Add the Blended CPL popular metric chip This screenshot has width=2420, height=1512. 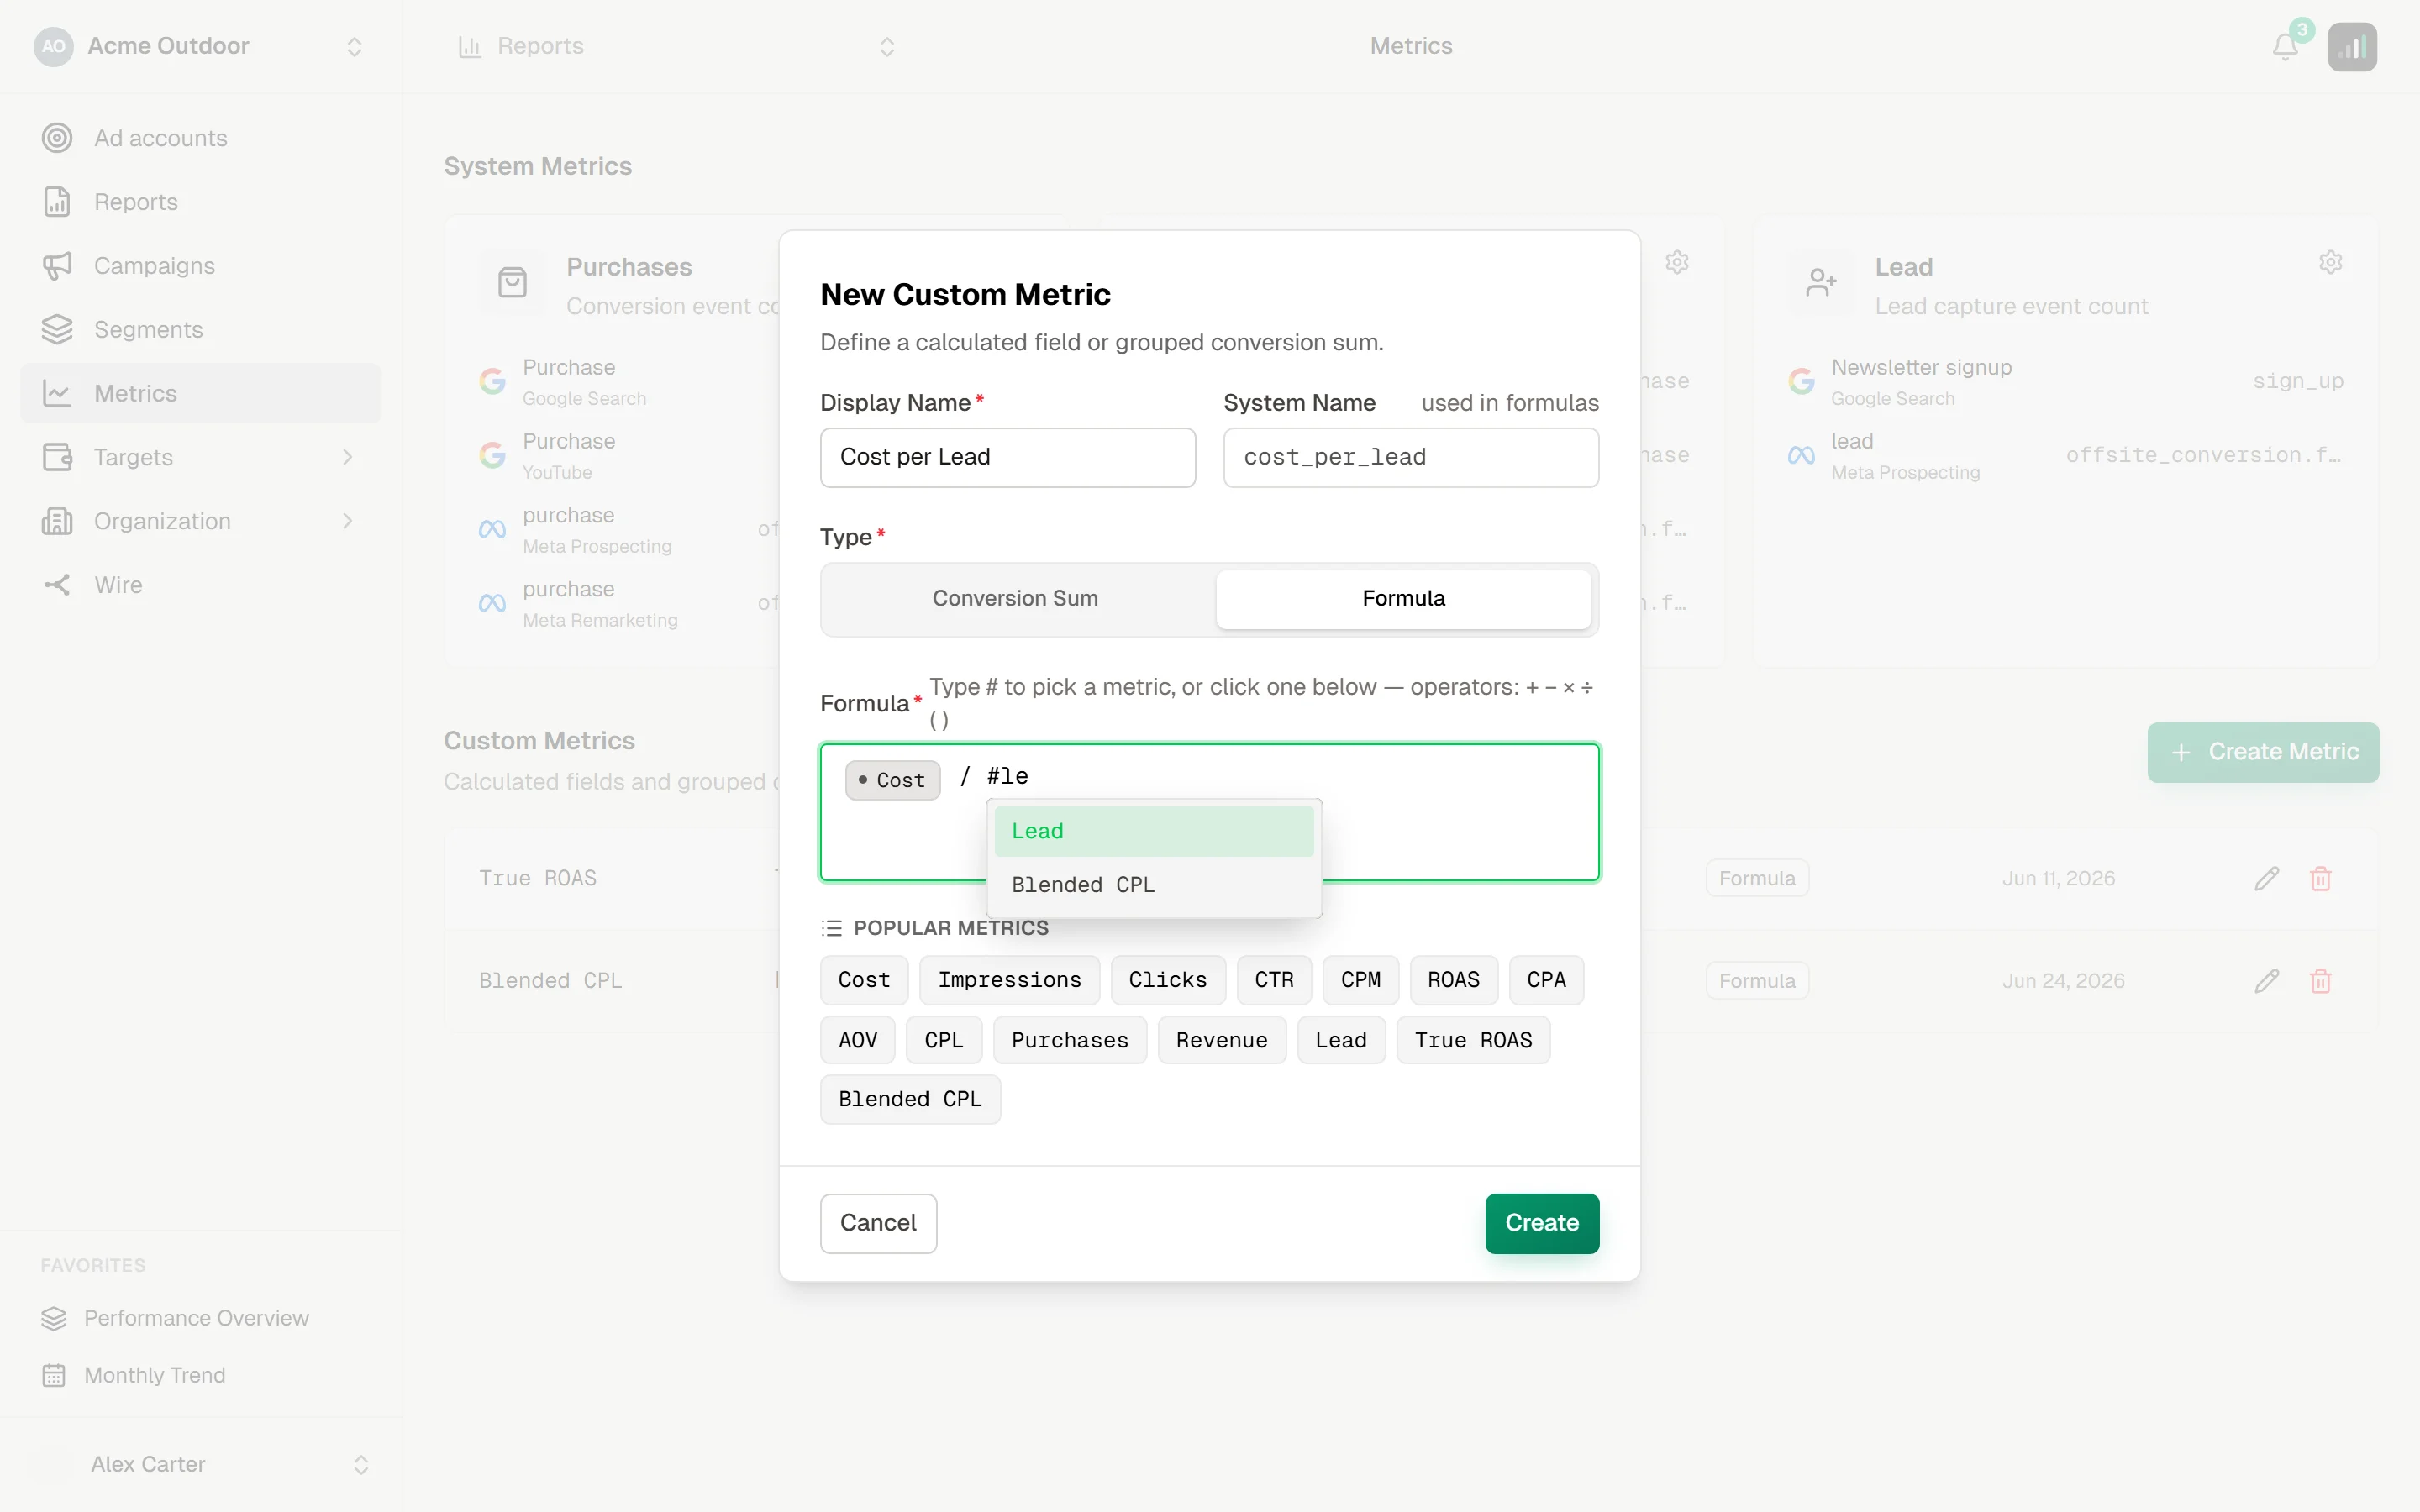910,1099
